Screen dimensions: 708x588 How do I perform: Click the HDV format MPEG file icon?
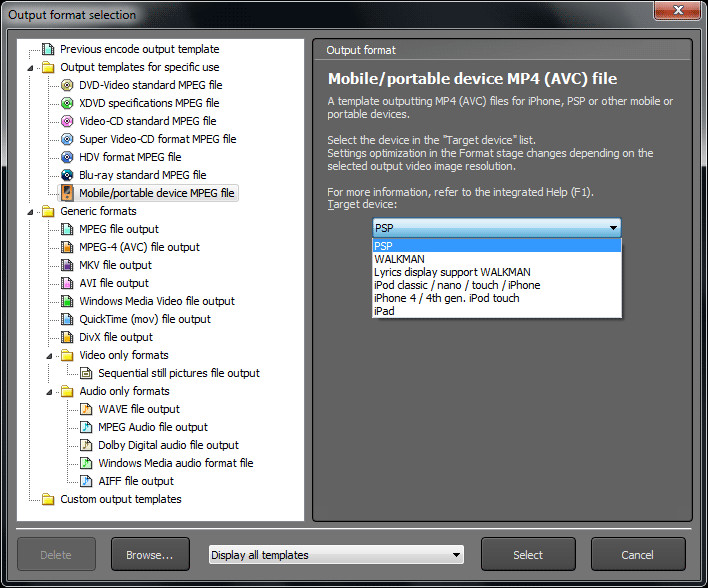[x=67, y=157]
